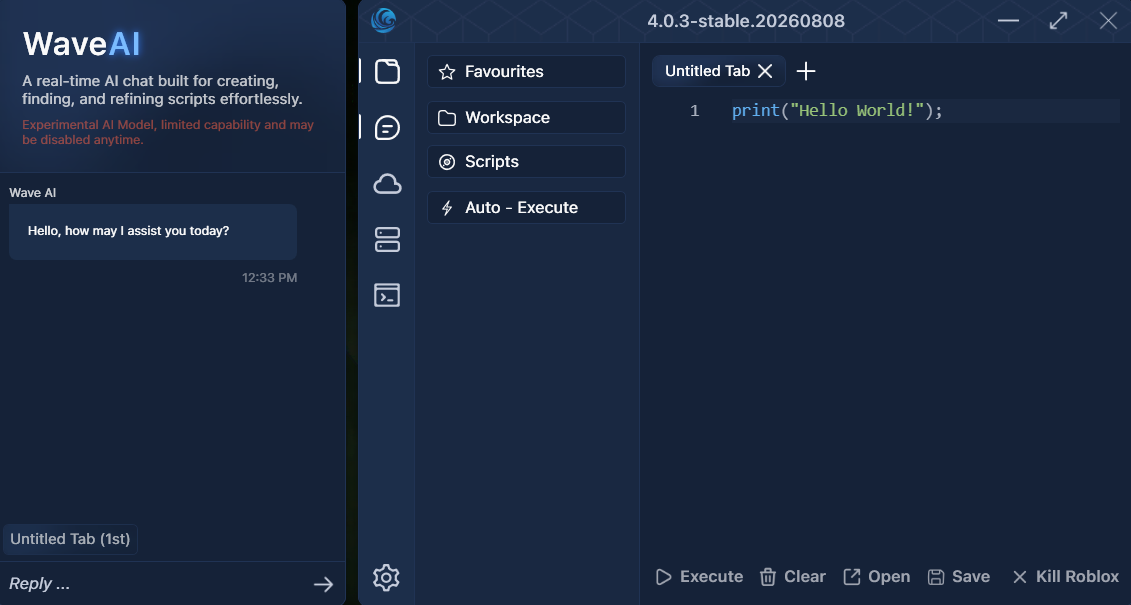Screen dimensions: 1131x605
Task: Click the version text 4.0.3-stable.20260808
Action: click(x=746, y=20)
